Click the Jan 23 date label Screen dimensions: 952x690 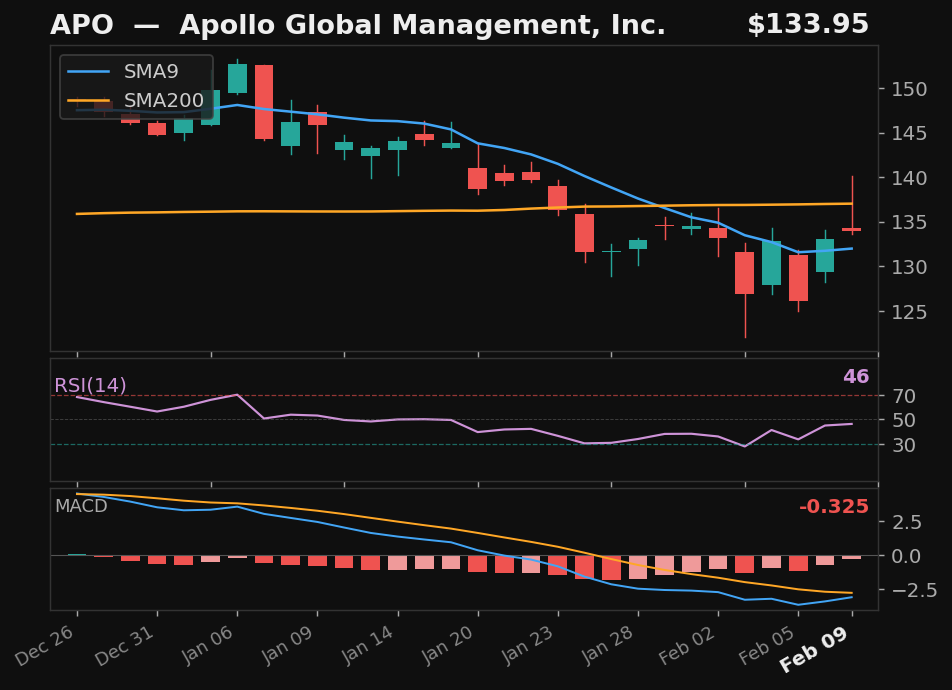pos(528,645)
